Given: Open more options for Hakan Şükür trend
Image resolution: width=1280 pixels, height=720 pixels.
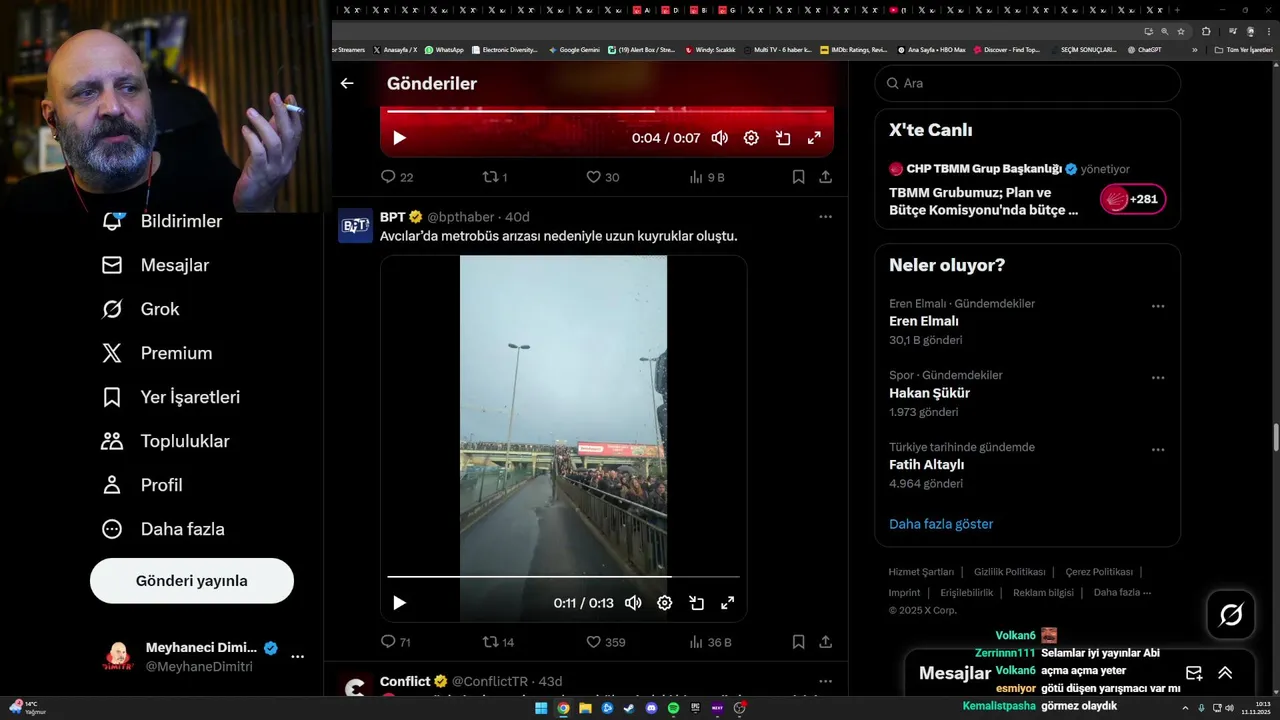Looking at the screenshot, I should (x=1158, y=378).
